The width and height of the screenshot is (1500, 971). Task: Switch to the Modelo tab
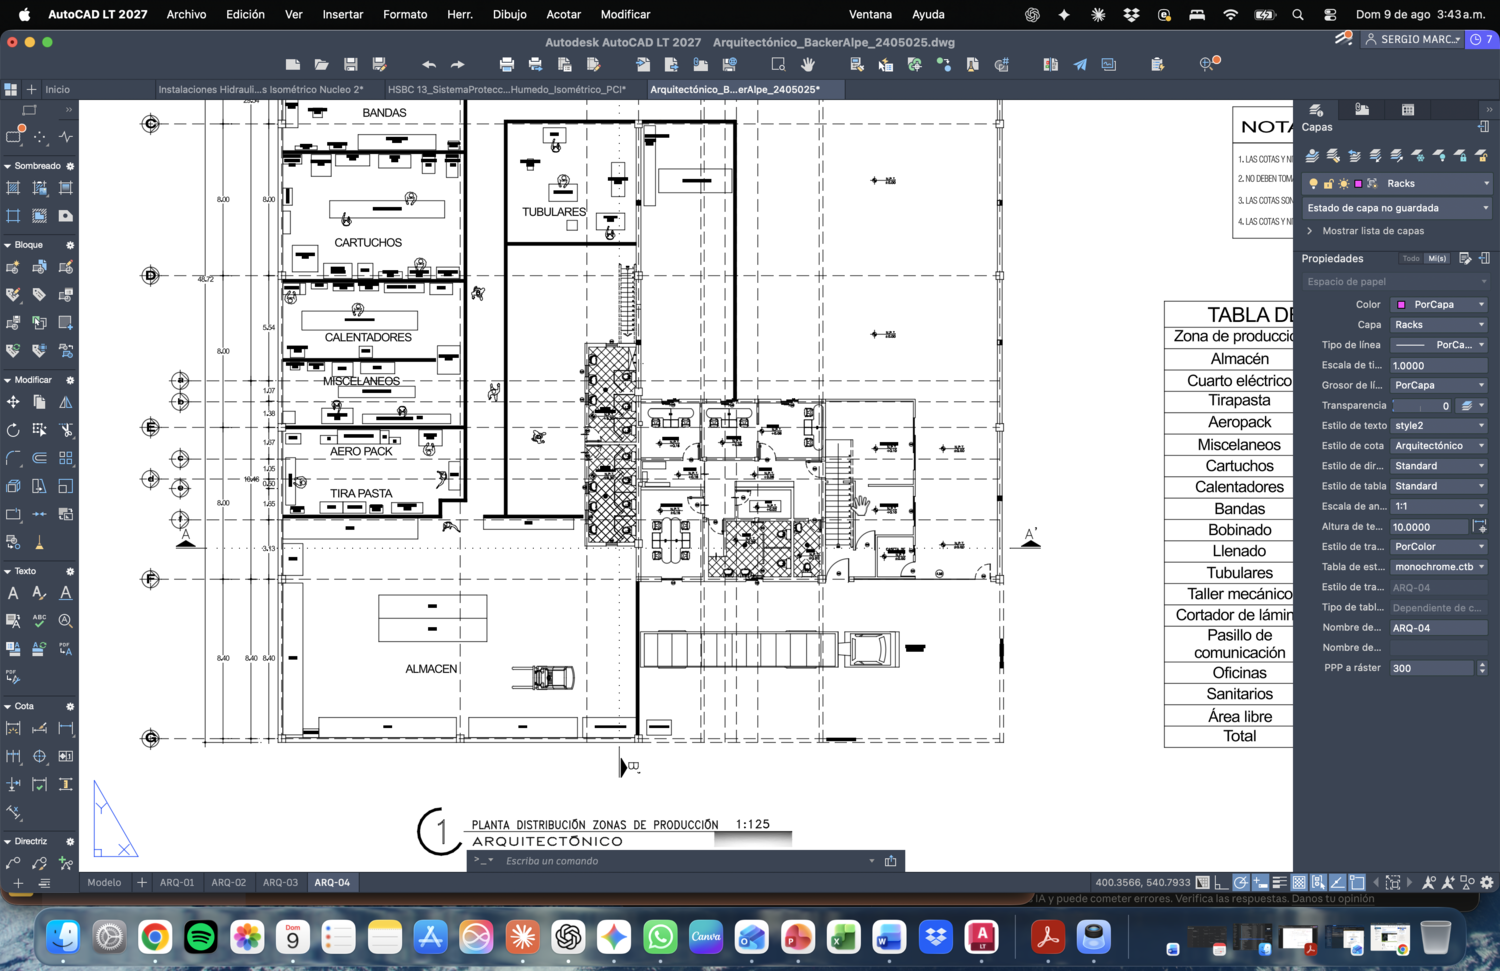click(x=104, y=882)
